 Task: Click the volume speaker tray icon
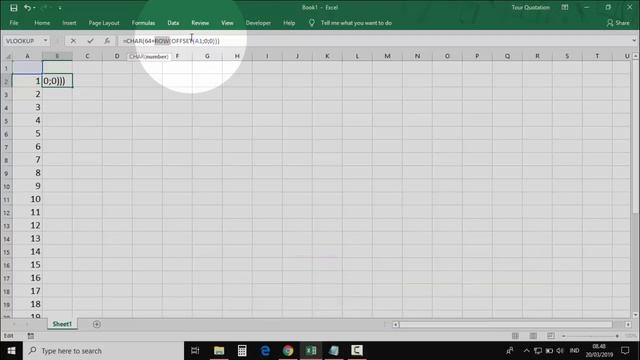coord(560,351)
